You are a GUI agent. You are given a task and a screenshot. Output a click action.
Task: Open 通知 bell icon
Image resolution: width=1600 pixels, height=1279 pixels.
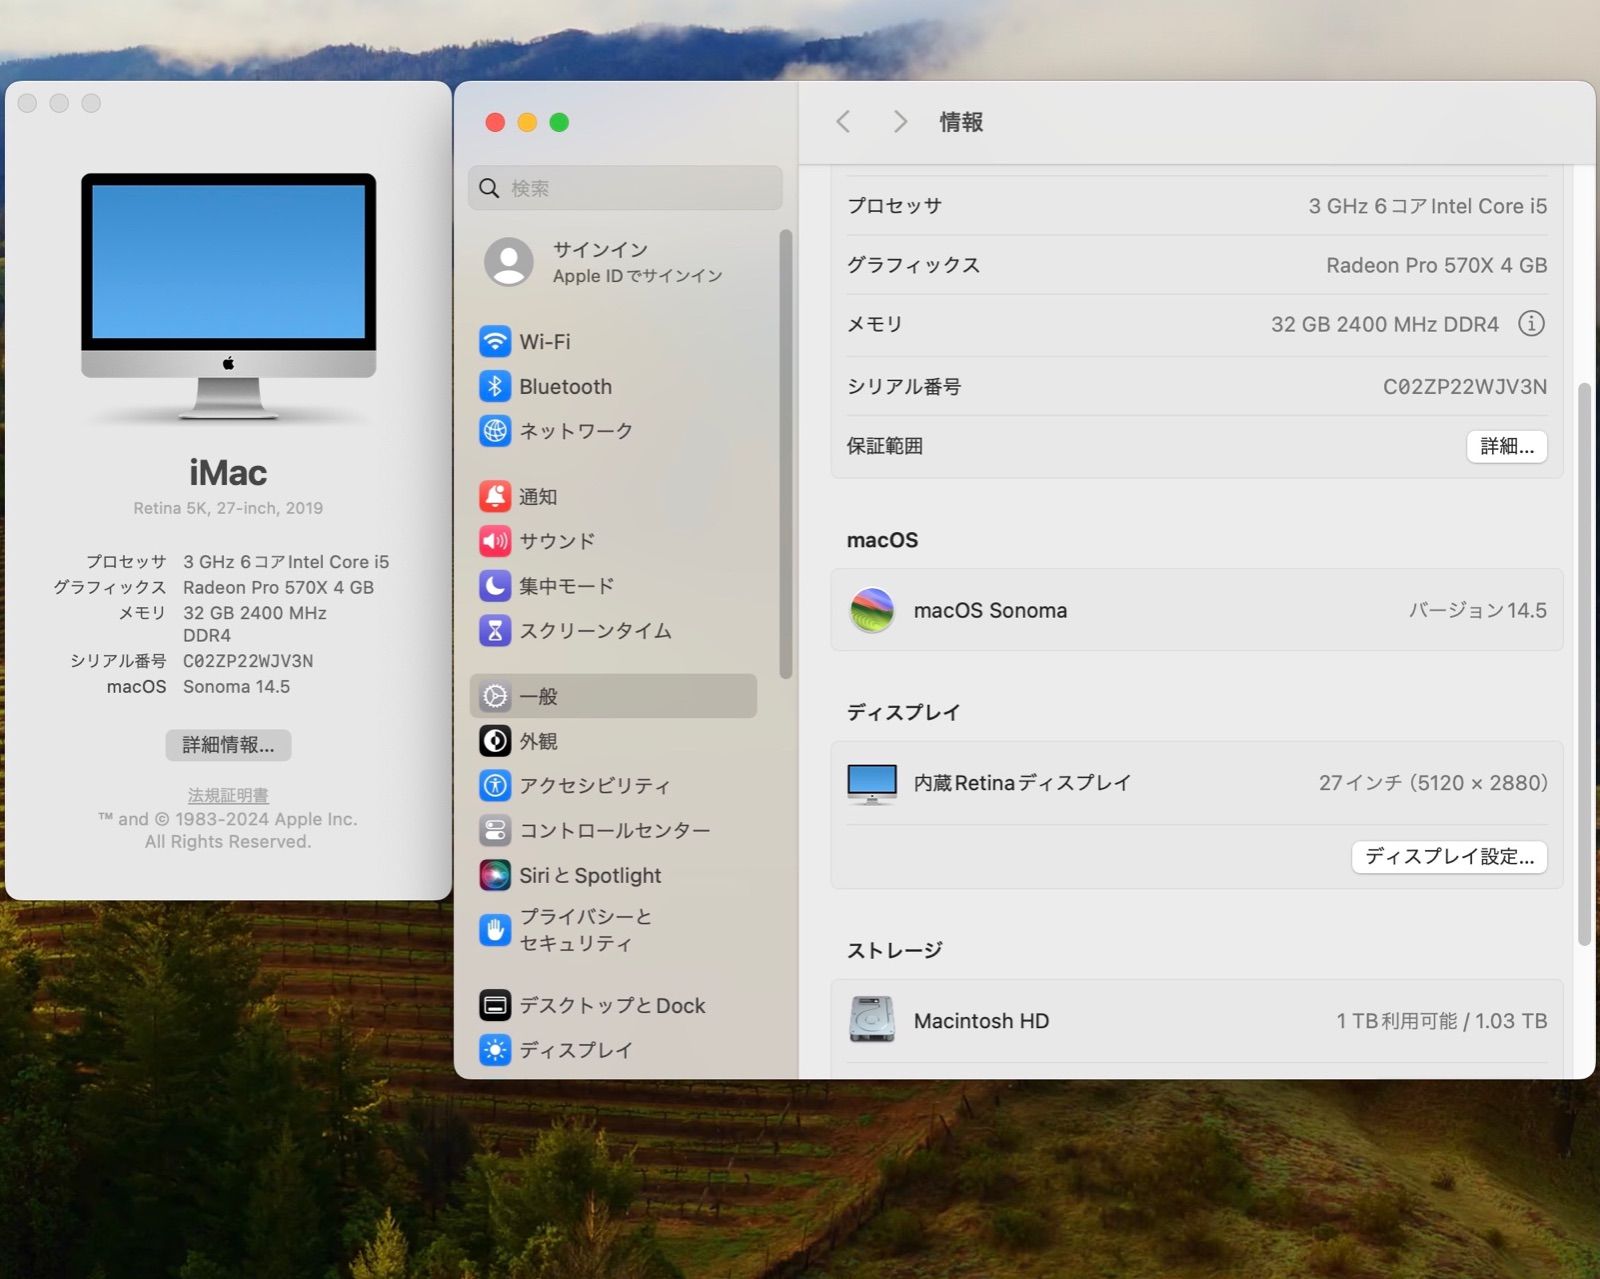[495, 497]
